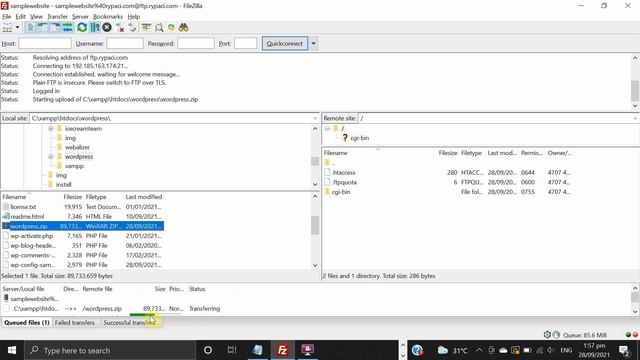The image size is (640, 360).
Task: Toggle the message log display
Action: (31, 28)
